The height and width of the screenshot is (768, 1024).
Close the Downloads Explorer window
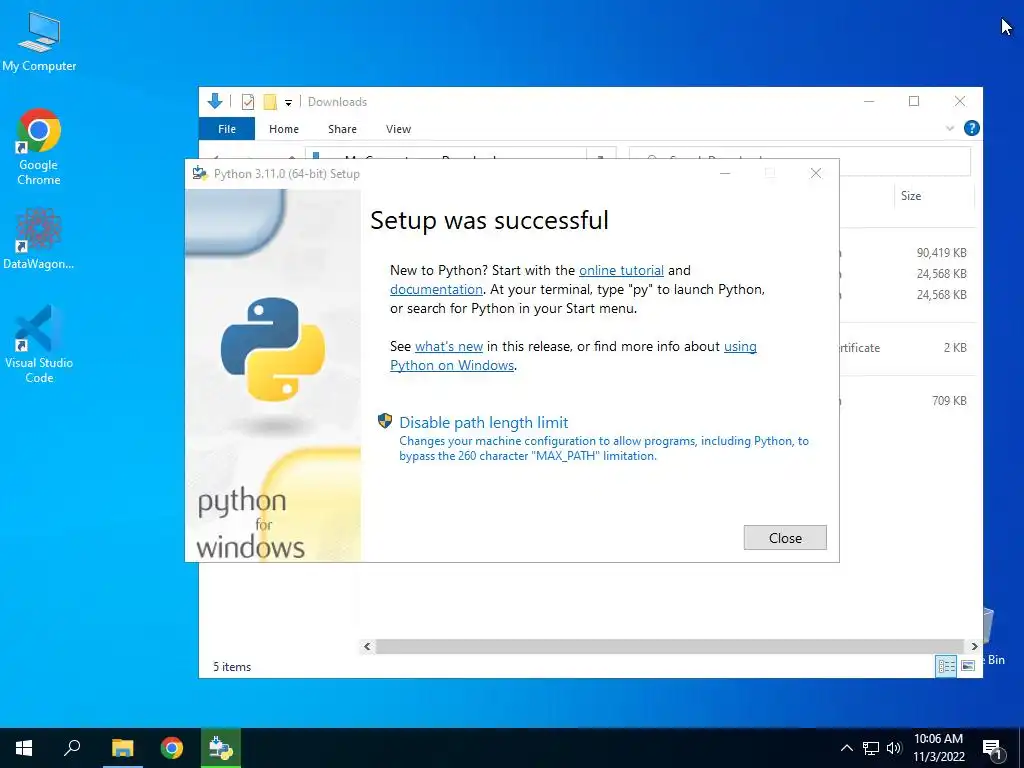point(959,101)
